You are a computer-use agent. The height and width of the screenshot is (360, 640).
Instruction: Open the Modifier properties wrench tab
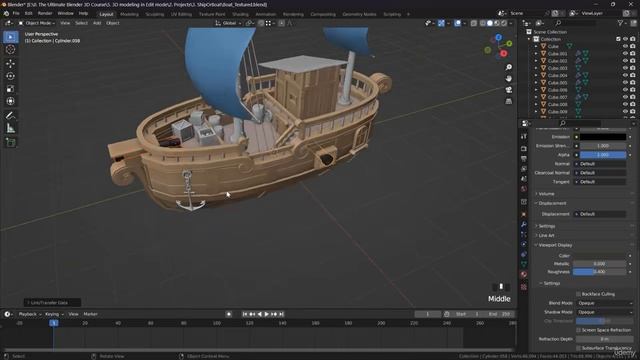point(524,224)
